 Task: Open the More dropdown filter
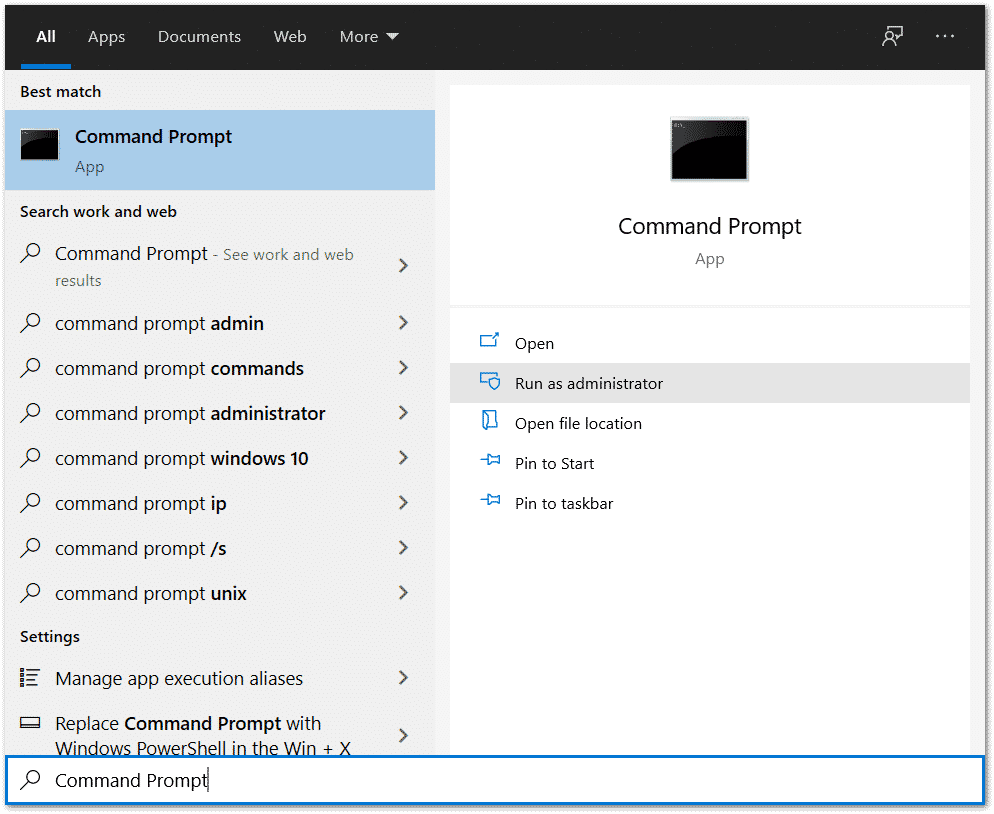click(369, 37)
